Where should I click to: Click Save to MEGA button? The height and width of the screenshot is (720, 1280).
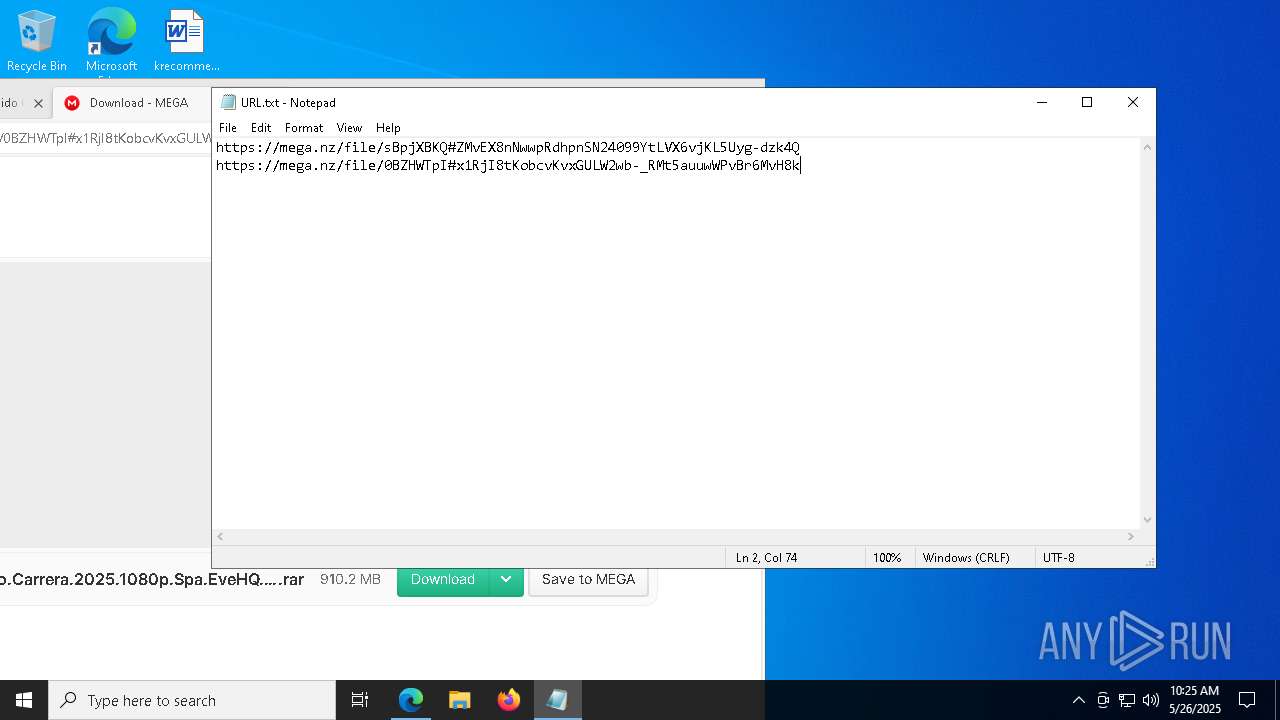point(588,579)
